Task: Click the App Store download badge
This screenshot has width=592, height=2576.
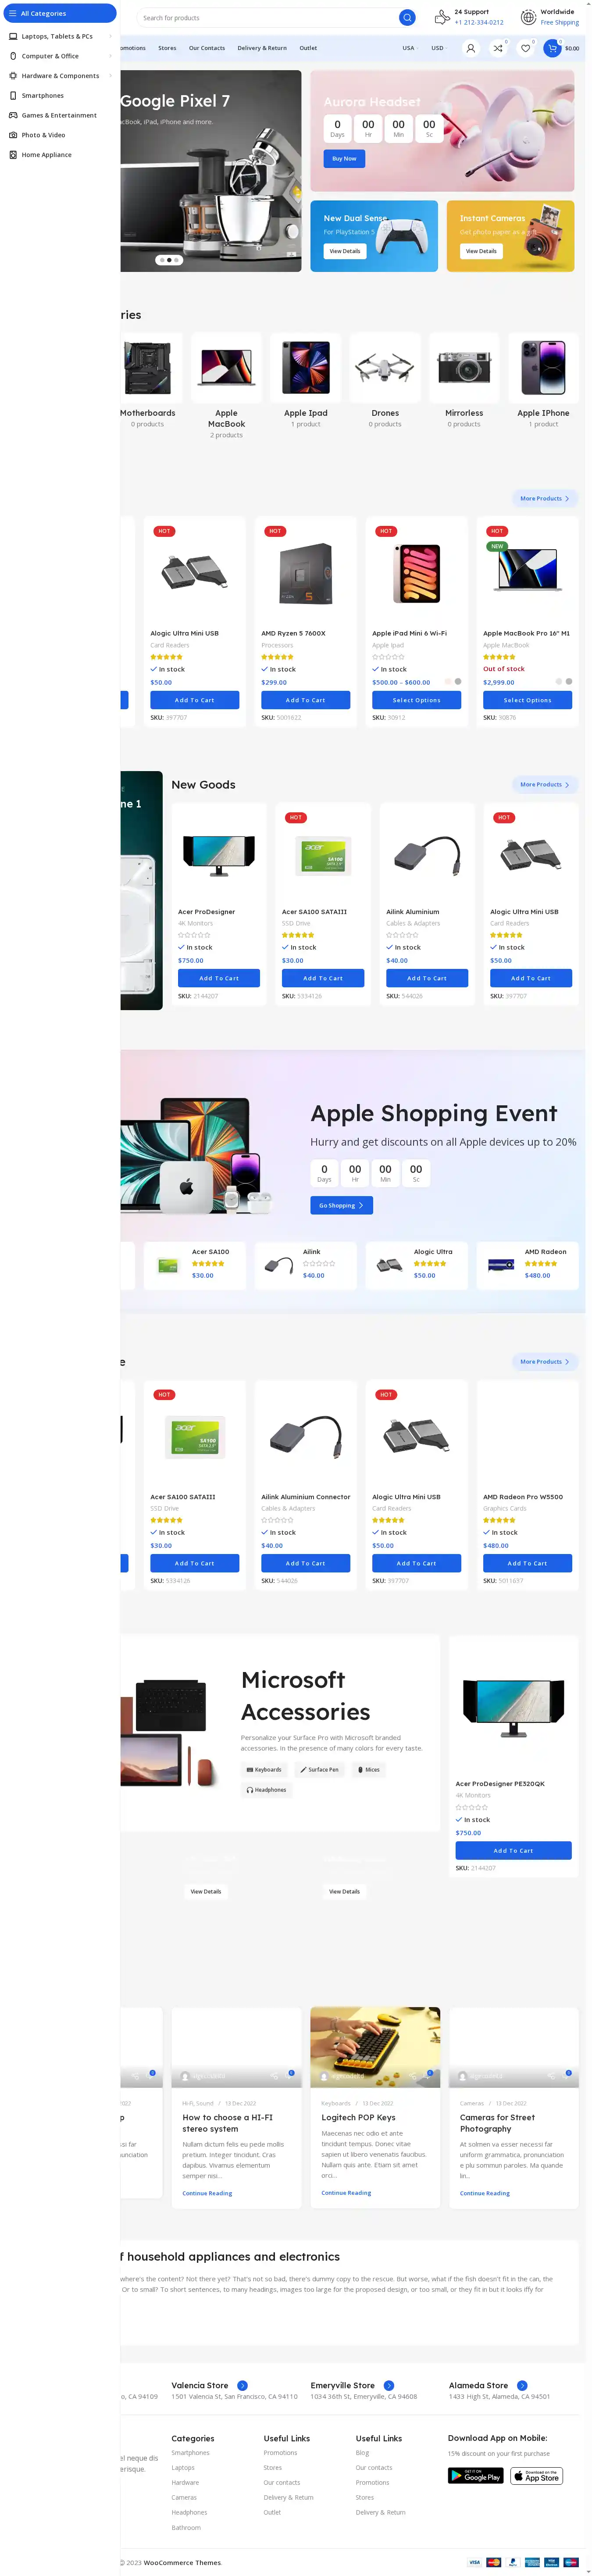Action: (537, 2476)
